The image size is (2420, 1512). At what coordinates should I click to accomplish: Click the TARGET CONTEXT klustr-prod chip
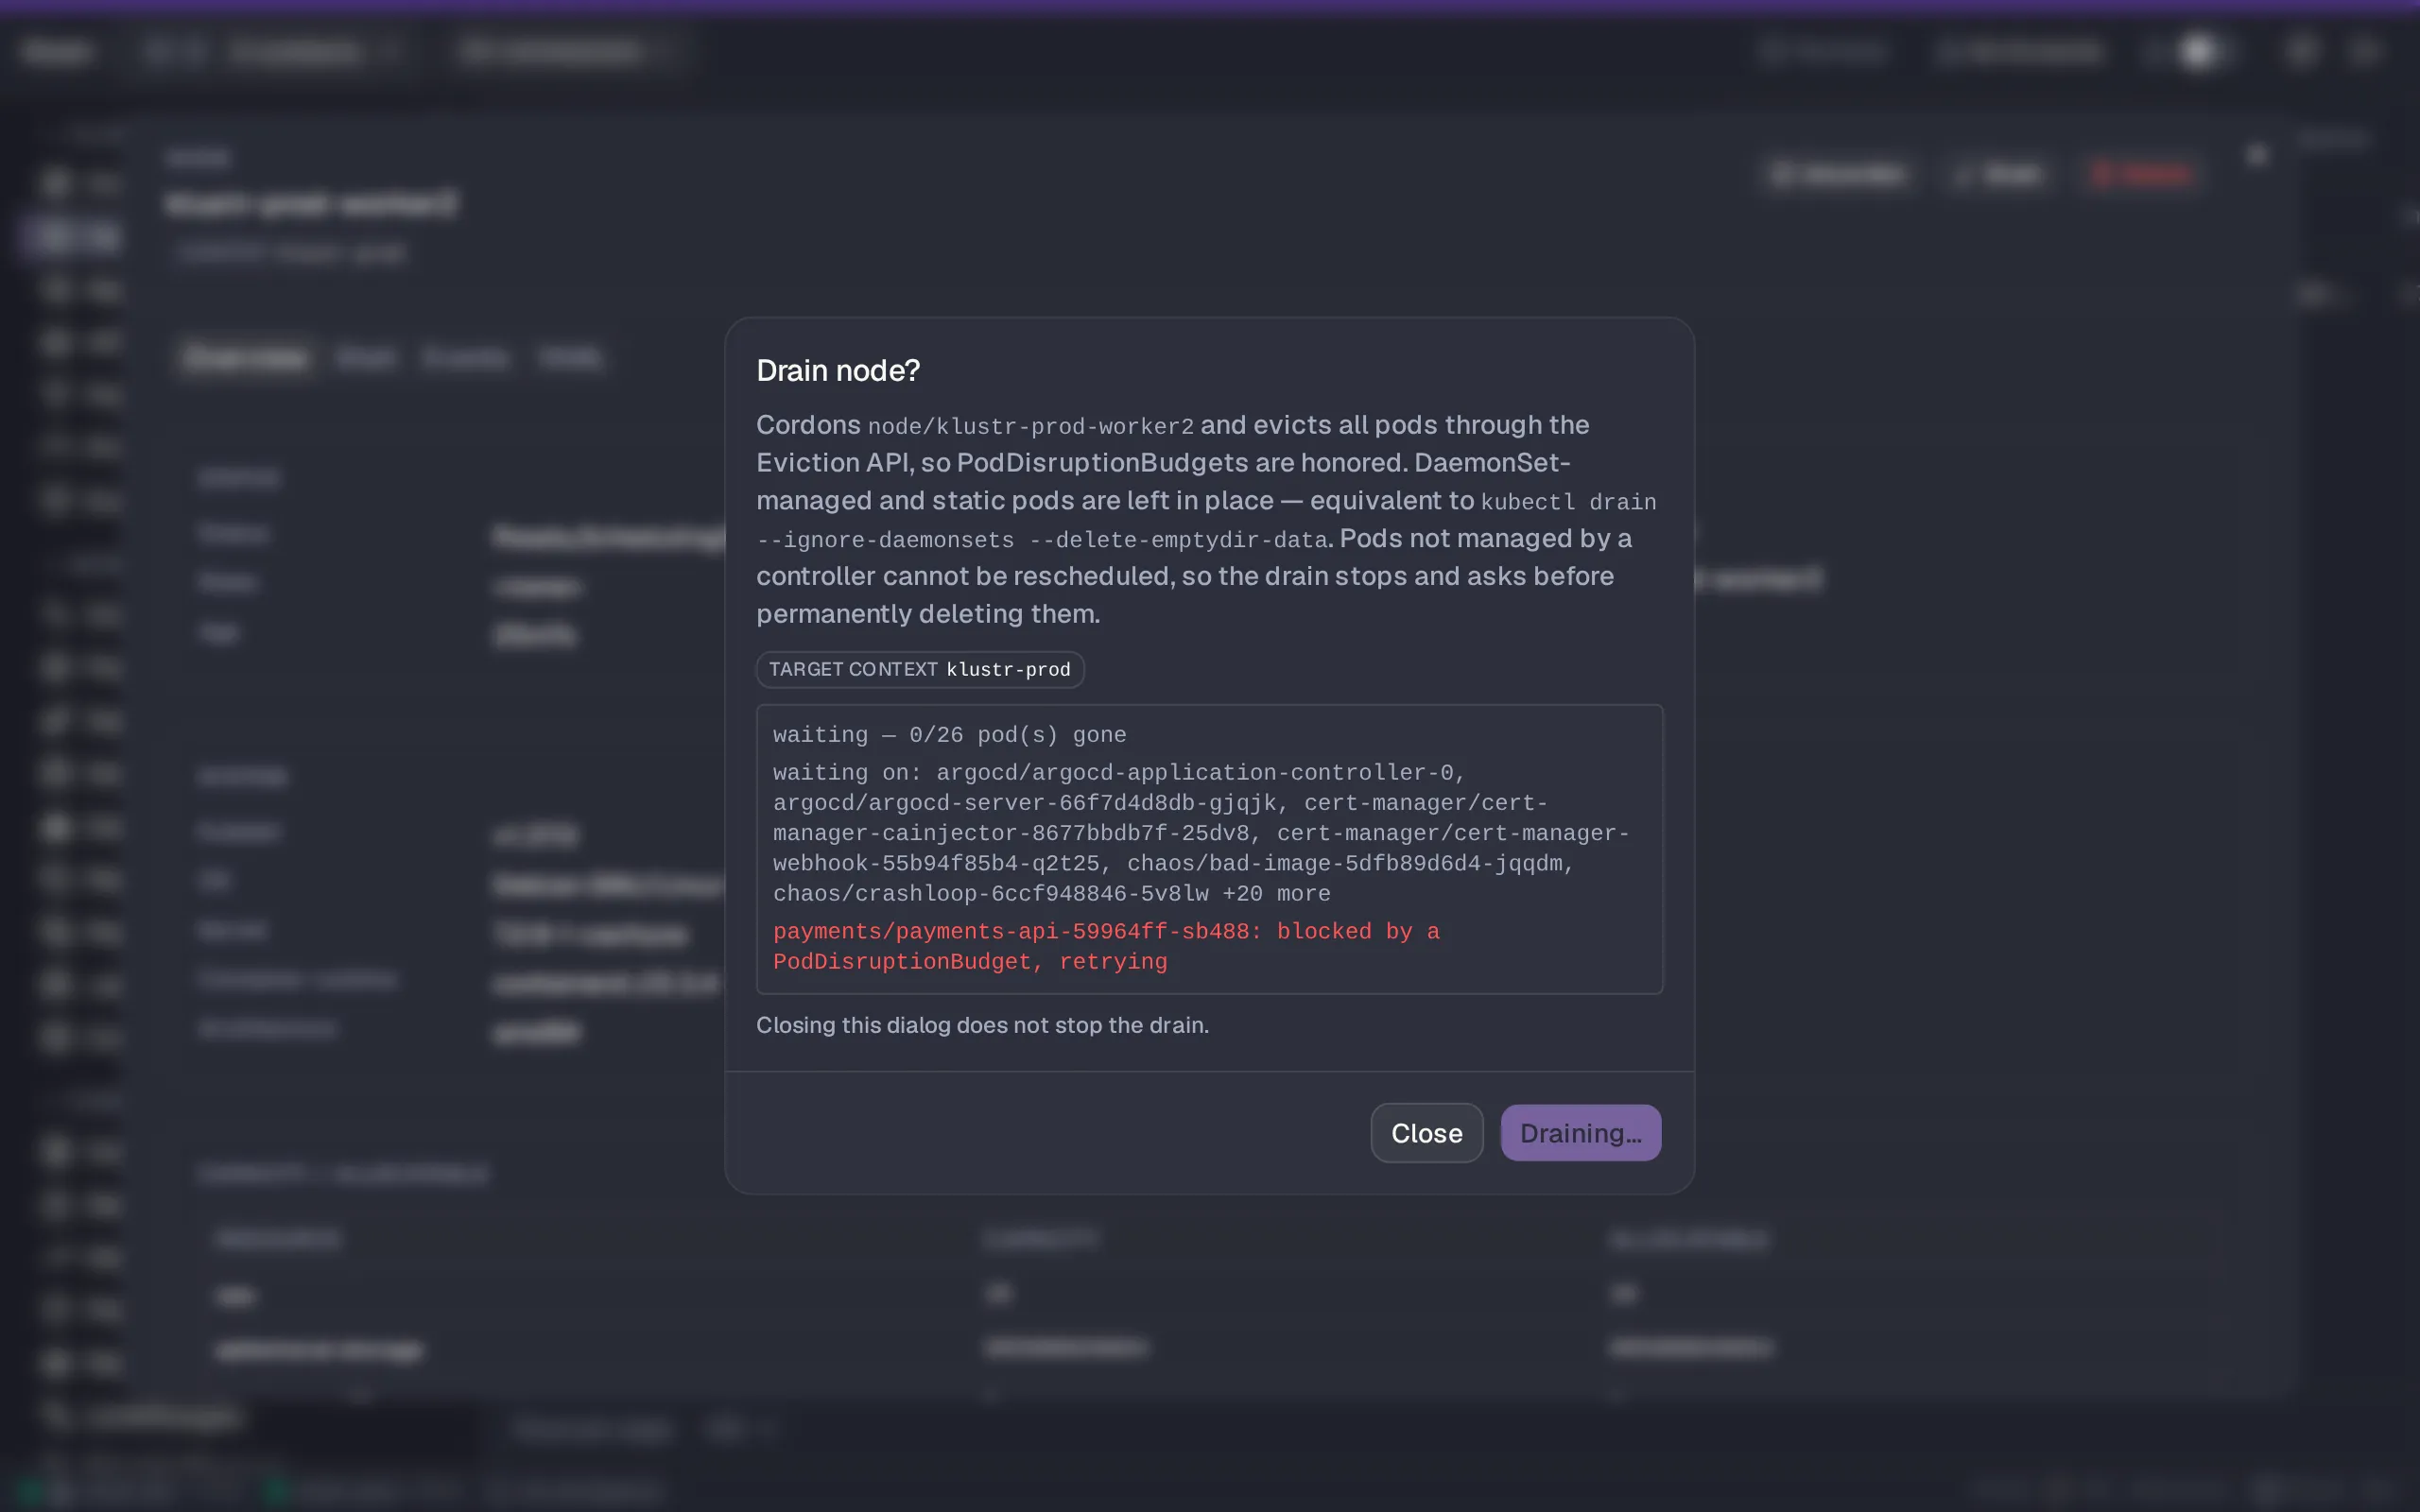coord(920,669)
